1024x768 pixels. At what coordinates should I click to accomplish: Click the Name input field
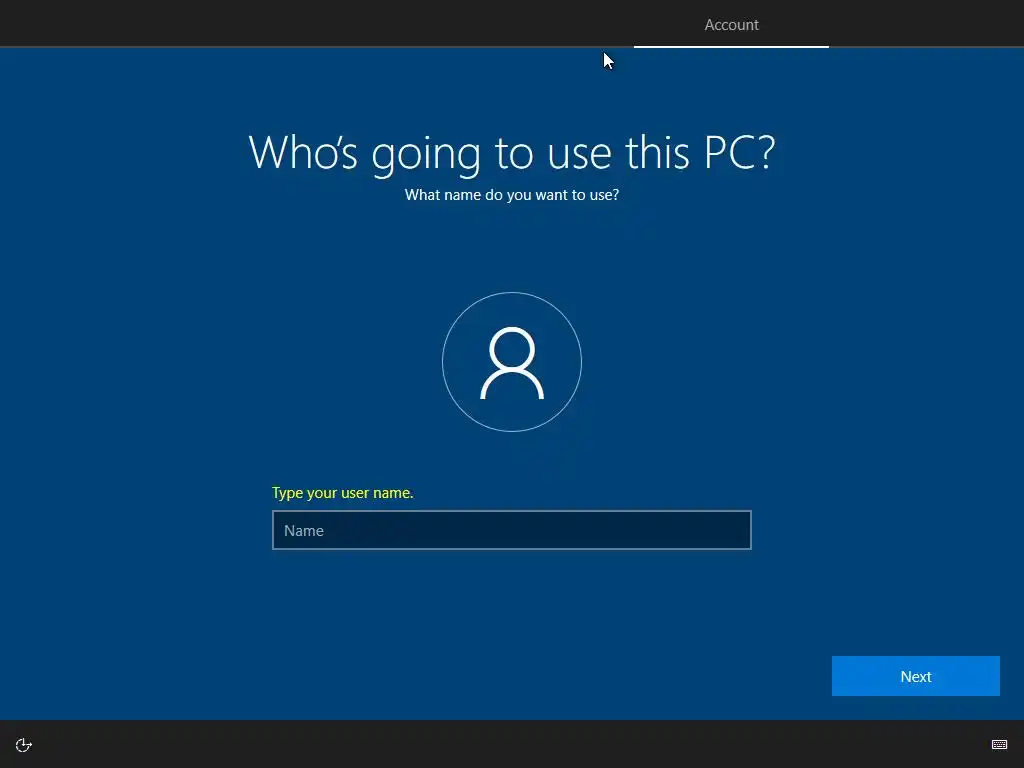511,530
